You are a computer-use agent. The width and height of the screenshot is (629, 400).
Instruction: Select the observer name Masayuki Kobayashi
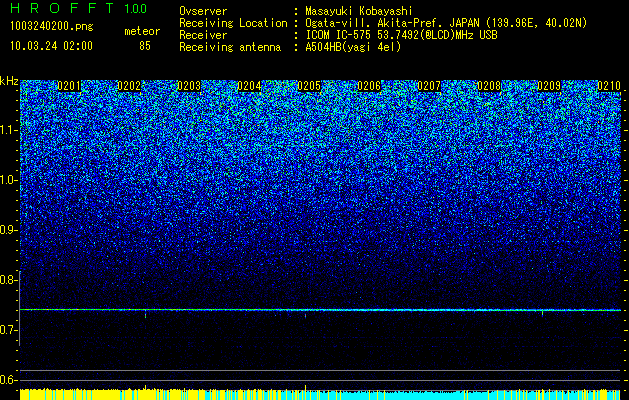[359, 11]
